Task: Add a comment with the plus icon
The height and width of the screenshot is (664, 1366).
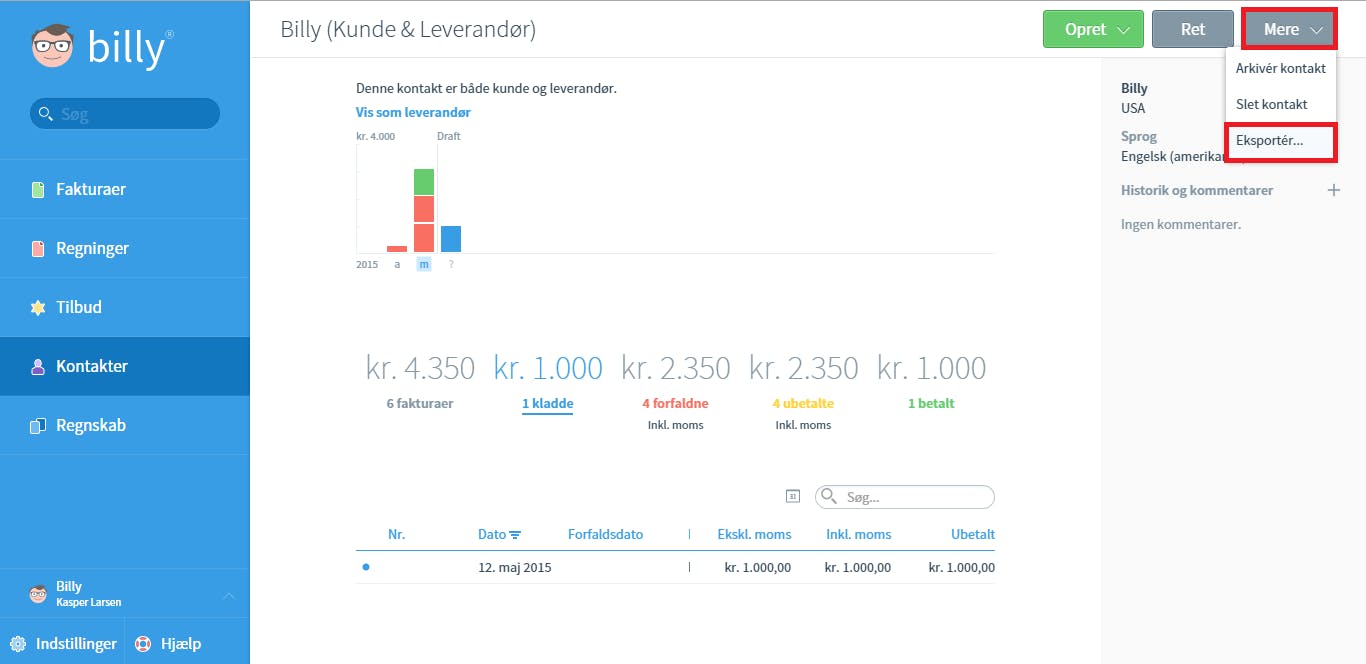Action: pos(1333,190)
